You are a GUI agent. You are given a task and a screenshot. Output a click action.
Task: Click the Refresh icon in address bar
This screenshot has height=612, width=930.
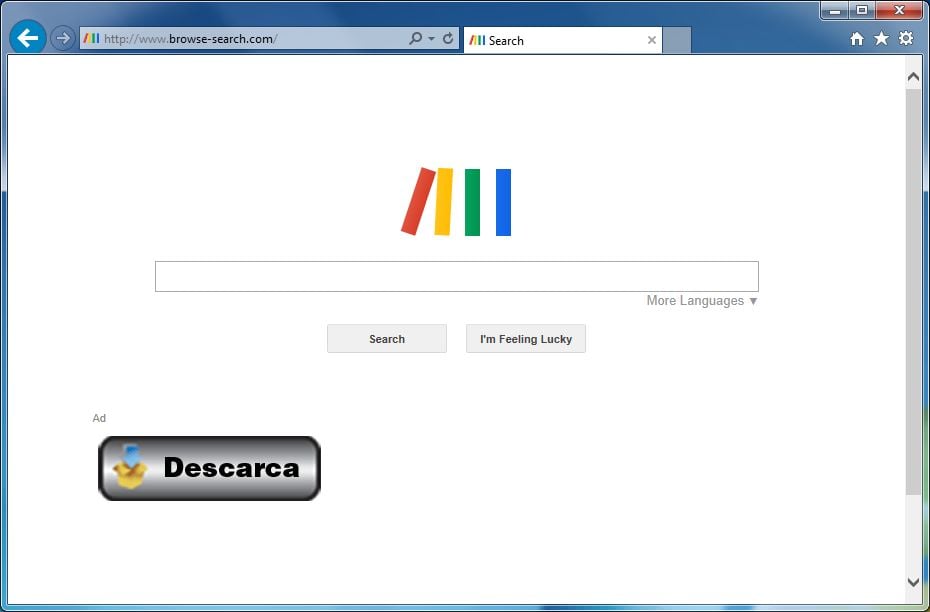click(x=448, y=39)
